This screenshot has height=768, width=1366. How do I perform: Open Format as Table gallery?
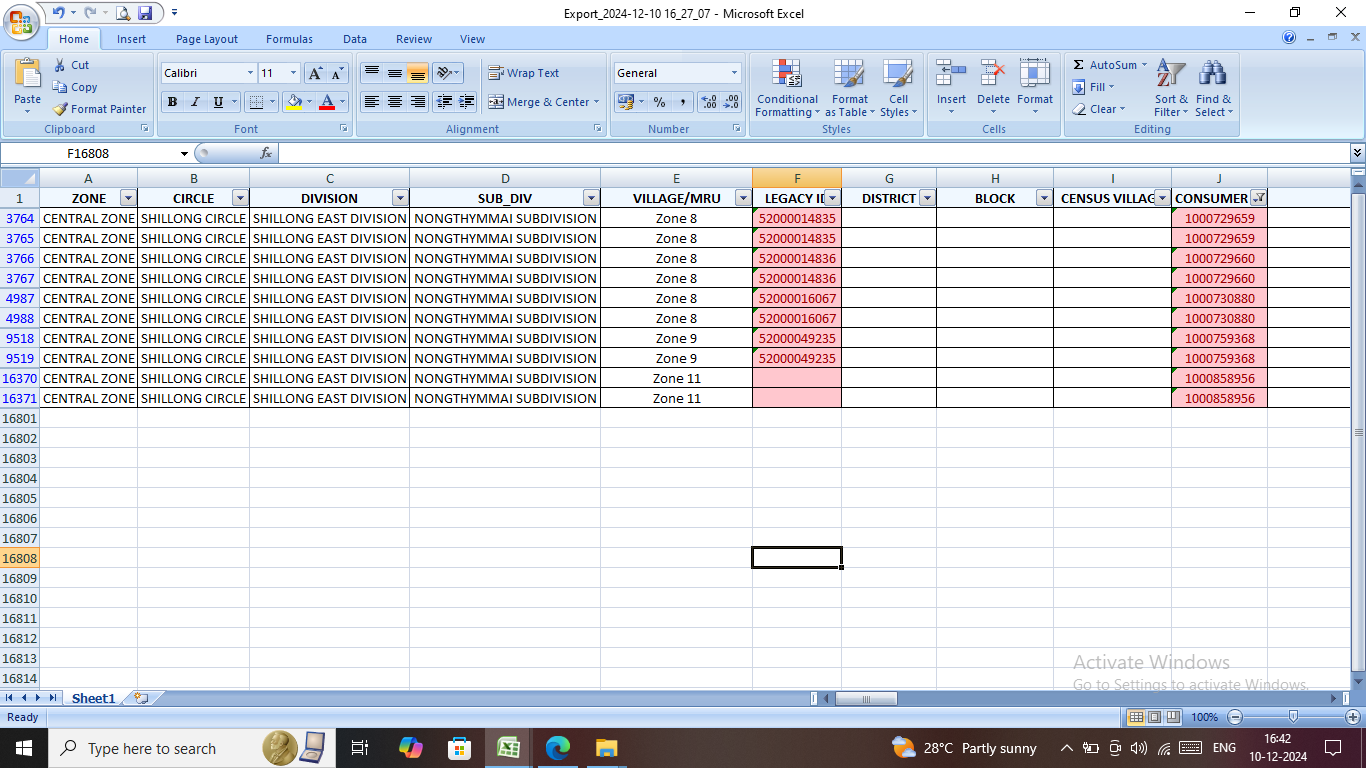[x=850, y=88]
